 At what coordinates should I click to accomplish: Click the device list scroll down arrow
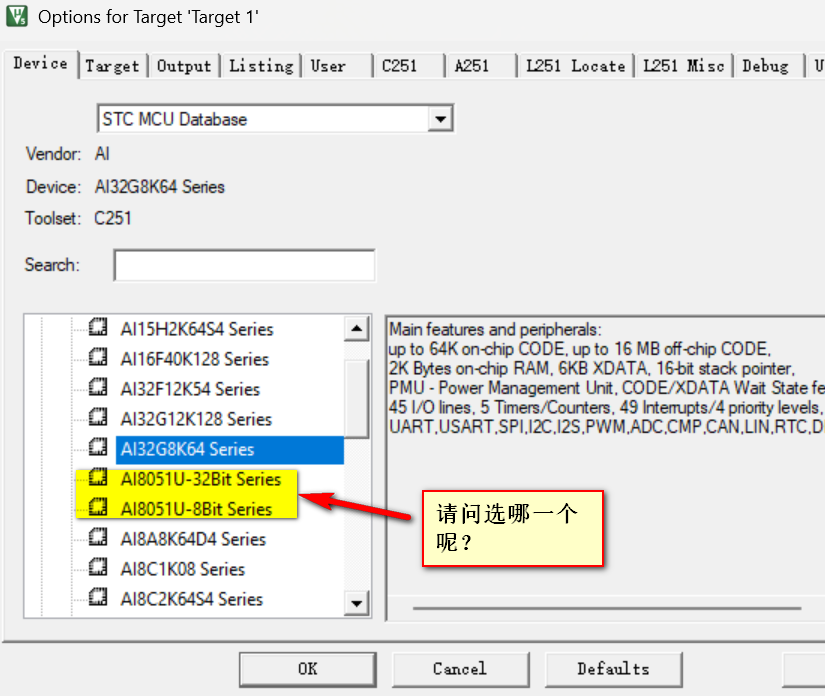coord(357,603)
